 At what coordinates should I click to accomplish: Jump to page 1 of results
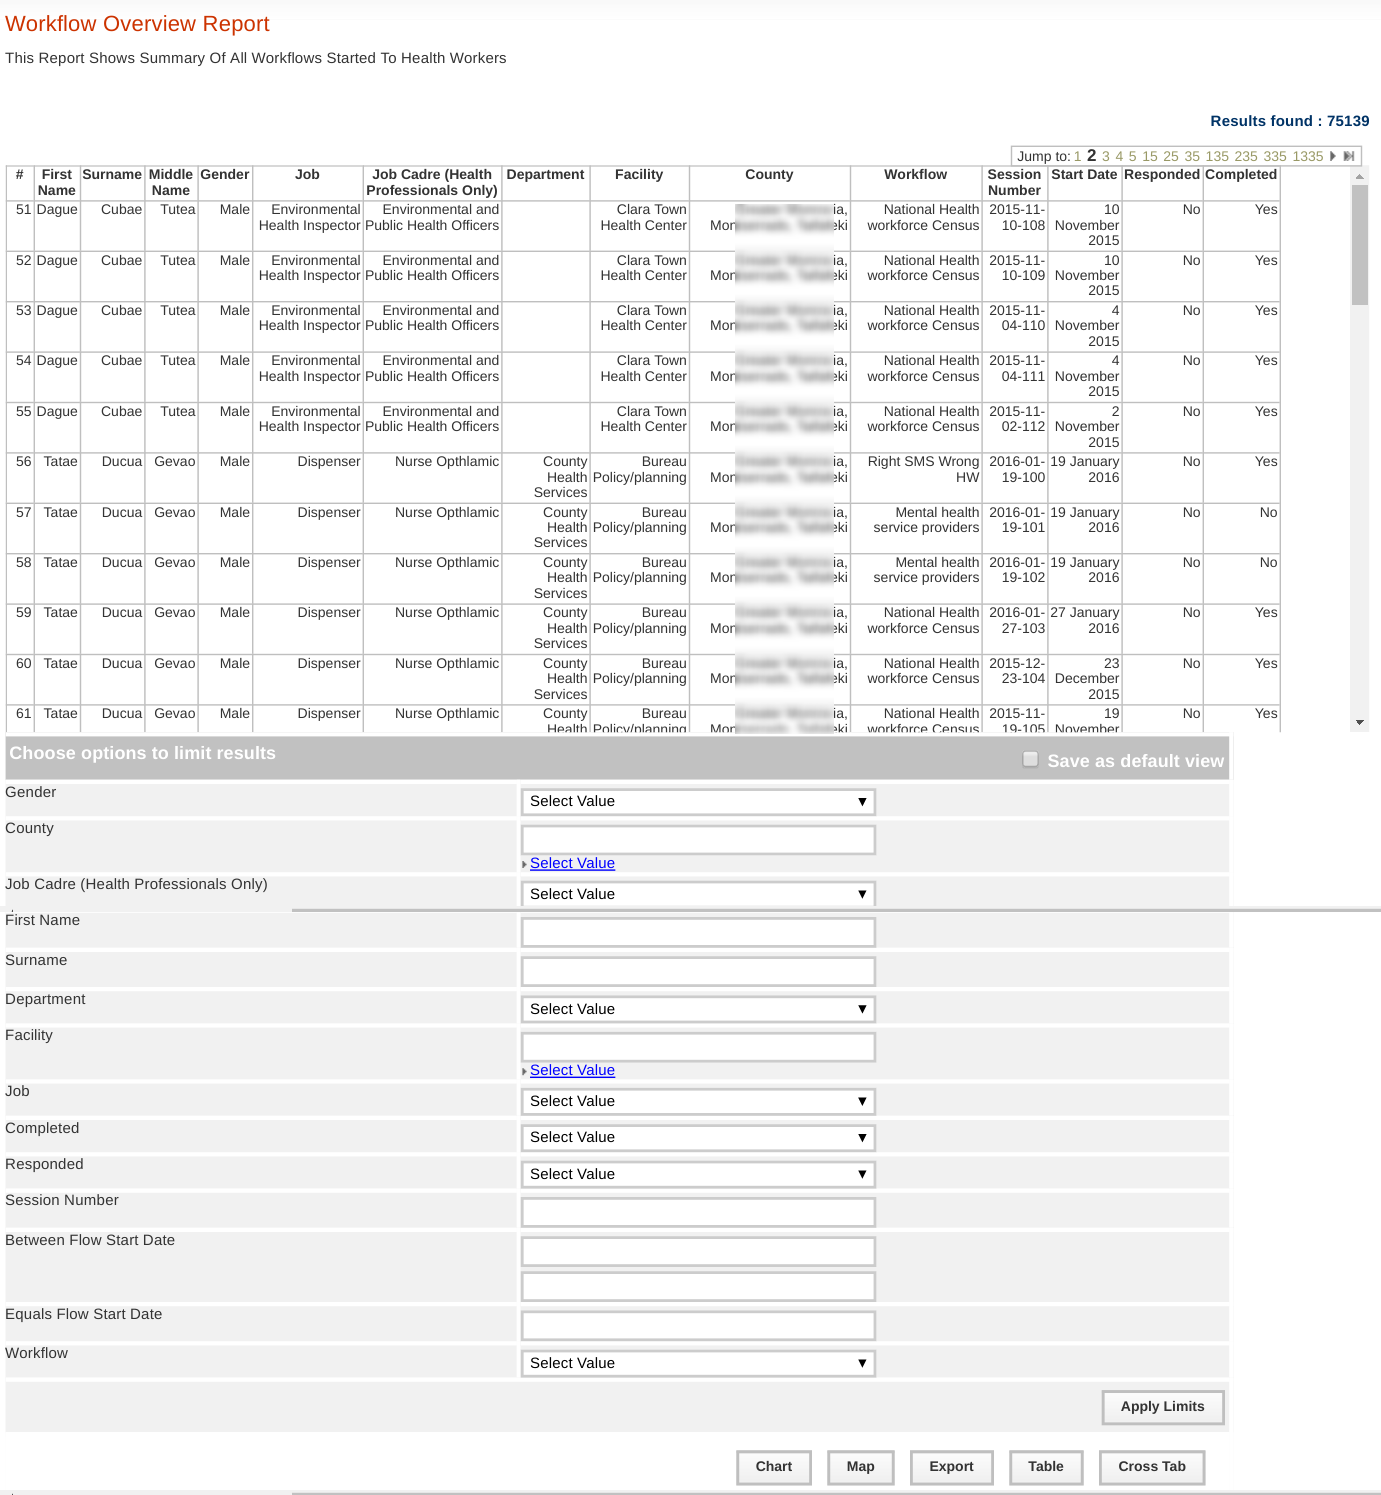point(1077,156)
